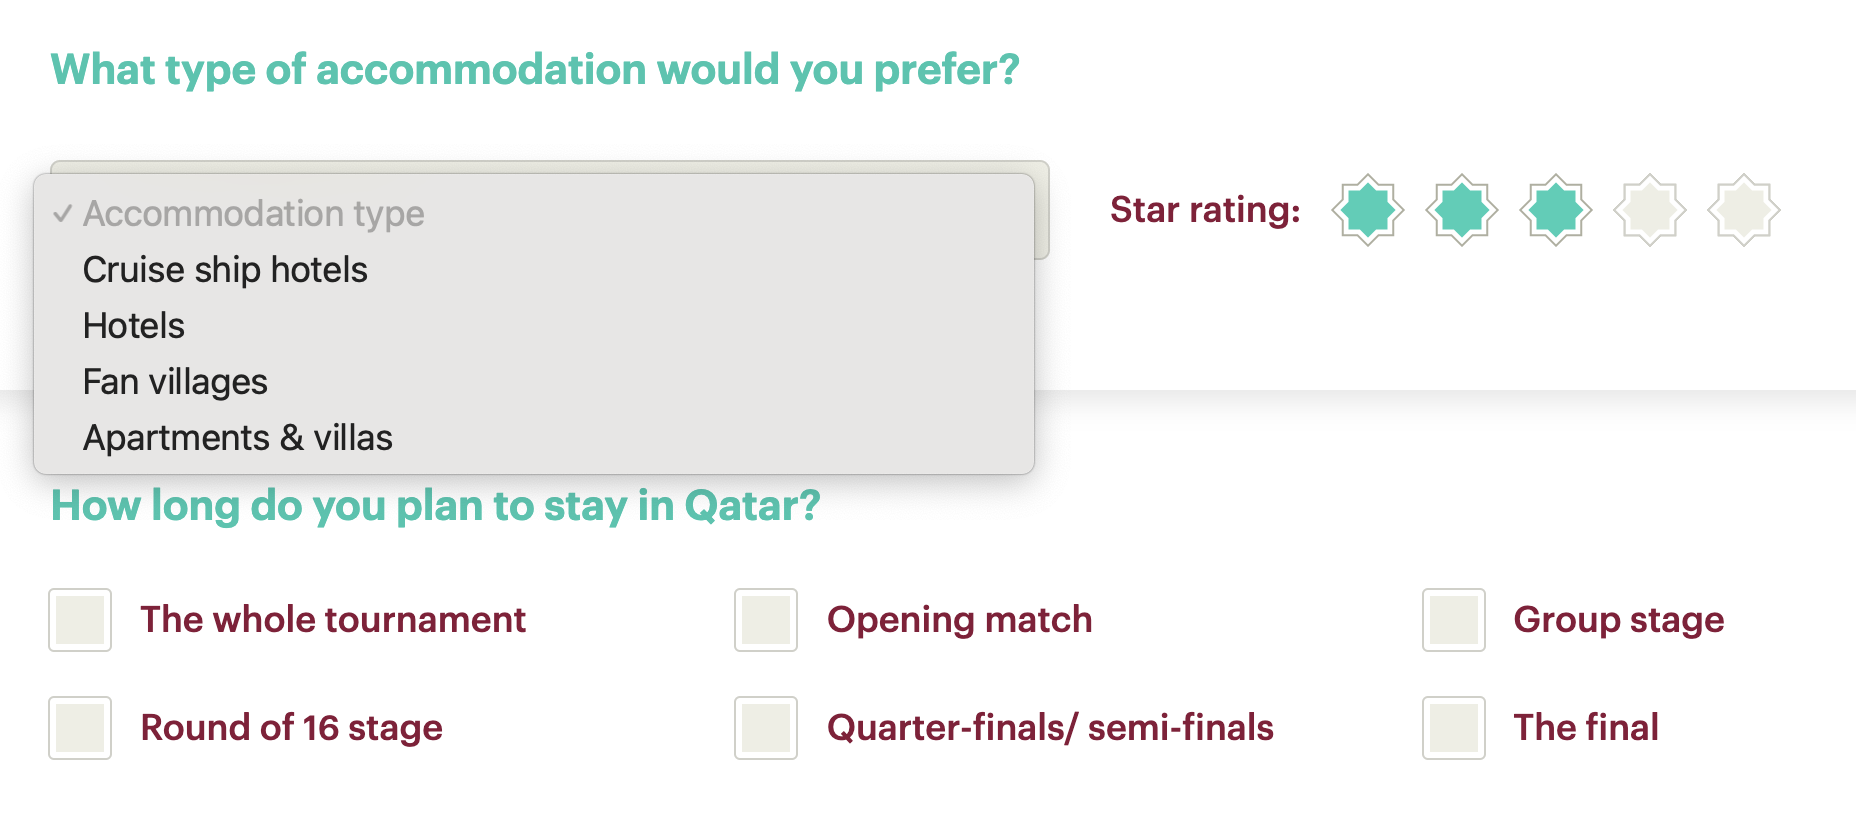
Task: Click the Round of 16 stage label
Action: 291,728
